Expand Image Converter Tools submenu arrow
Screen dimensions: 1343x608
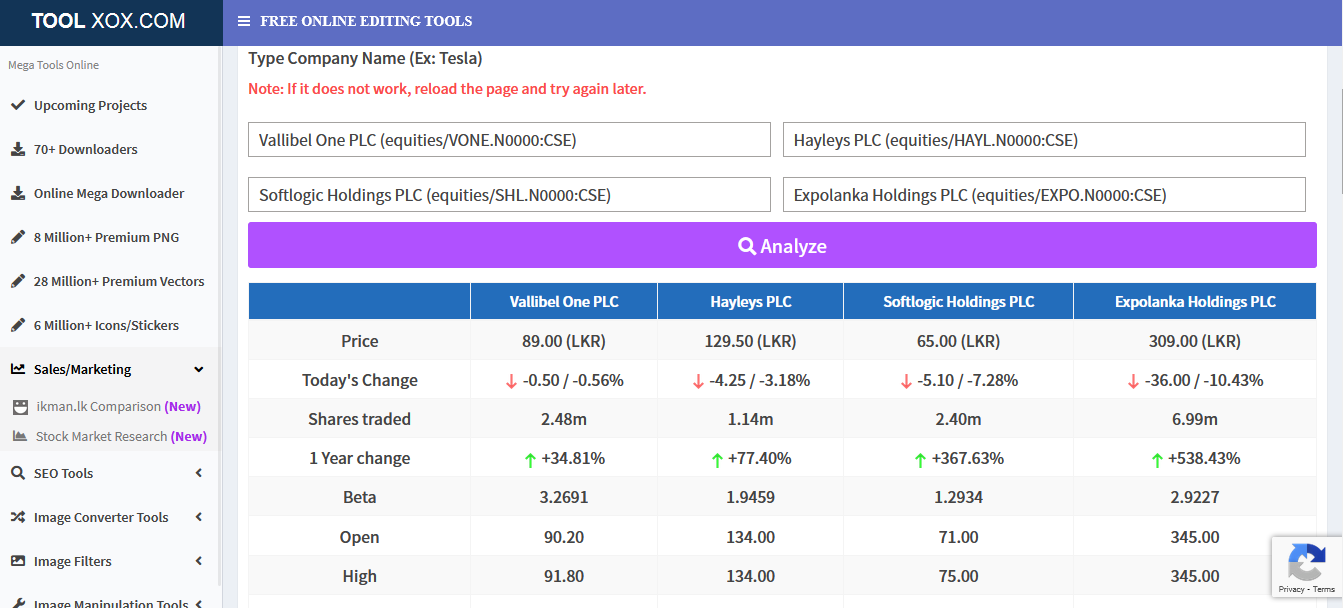[198, 517]
